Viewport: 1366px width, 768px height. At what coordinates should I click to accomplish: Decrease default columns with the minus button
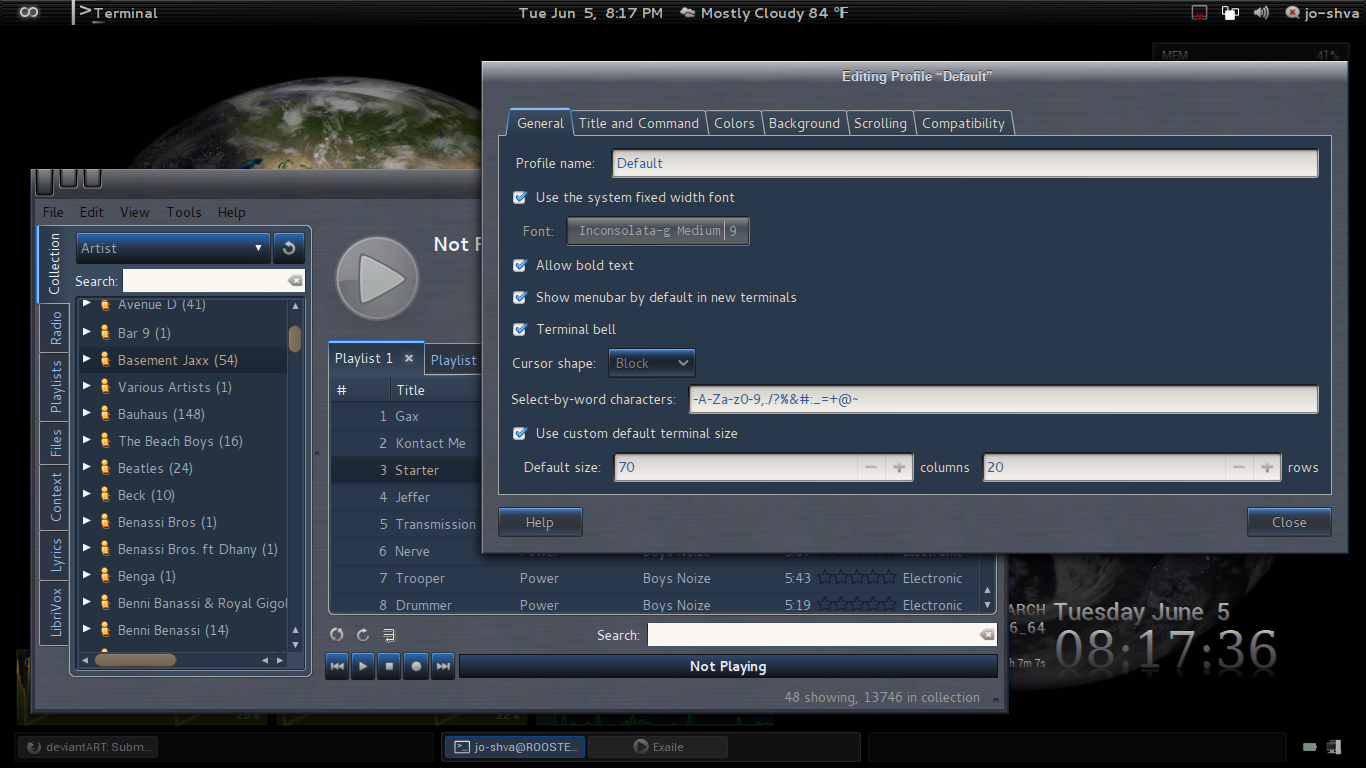tap(871, 467)
